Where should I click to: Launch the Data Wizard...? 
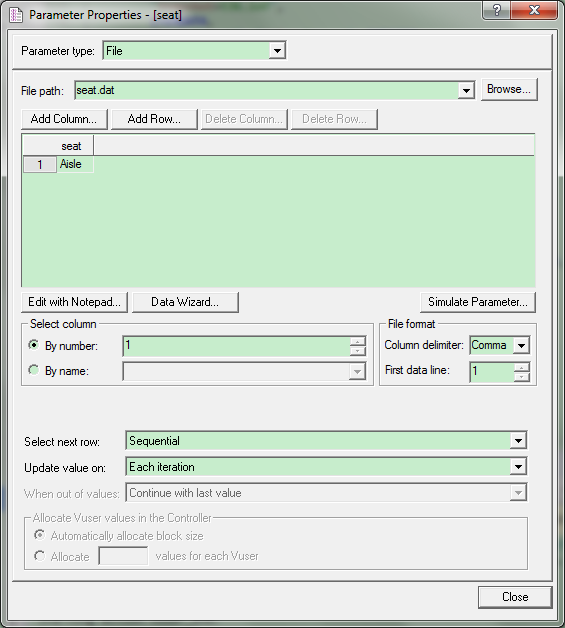[x=185, y=302]
